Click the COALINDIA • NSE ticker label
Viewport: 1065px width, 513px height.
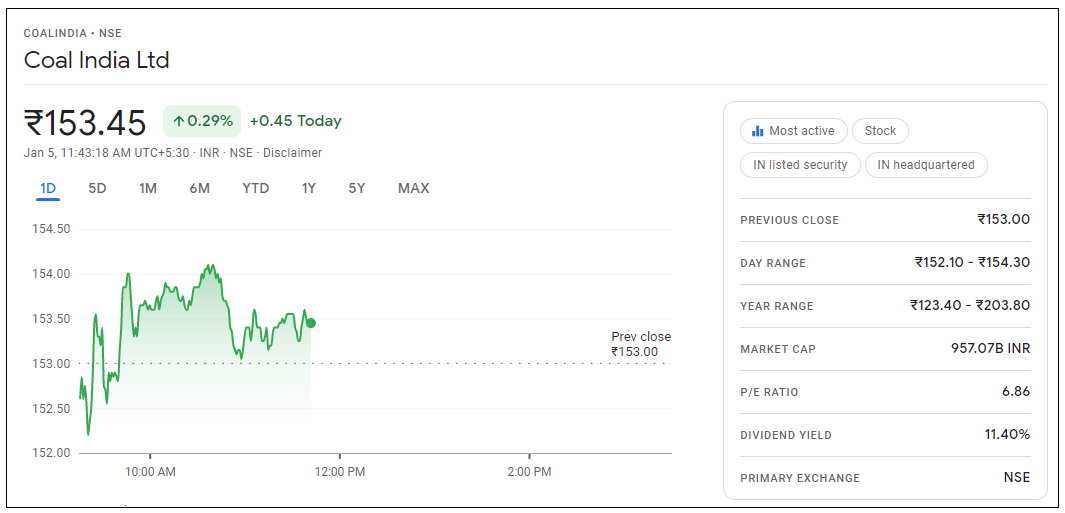click(x=73, y=33)
